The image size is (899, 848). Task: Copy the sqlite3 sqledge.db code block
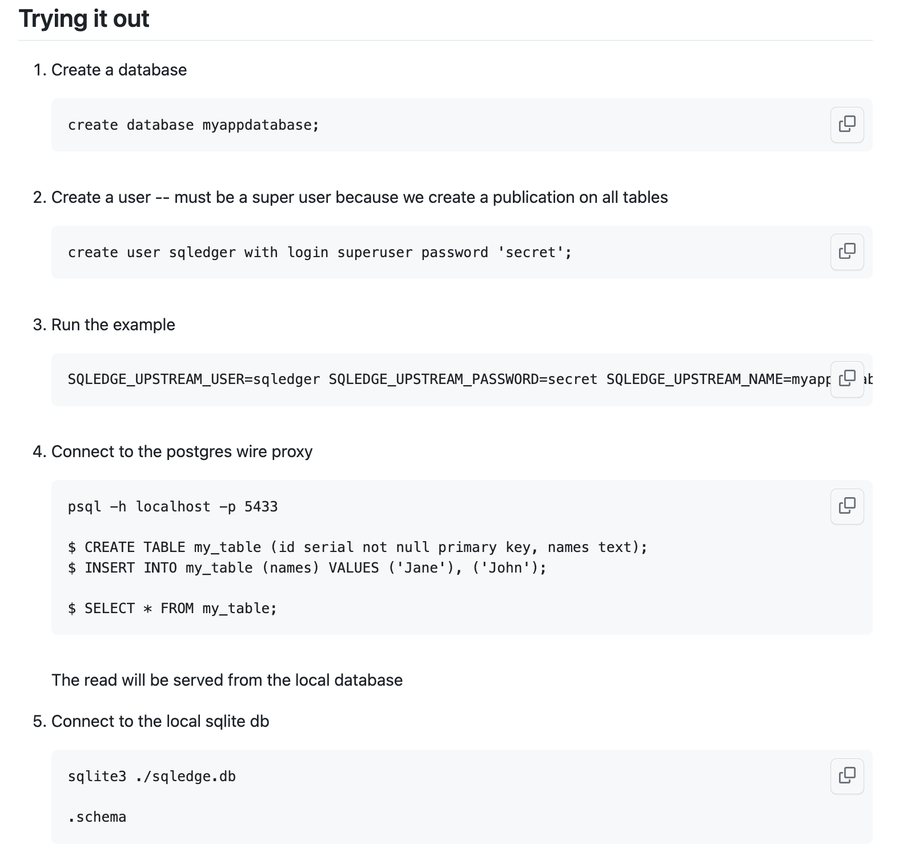(x=847, y=776)
